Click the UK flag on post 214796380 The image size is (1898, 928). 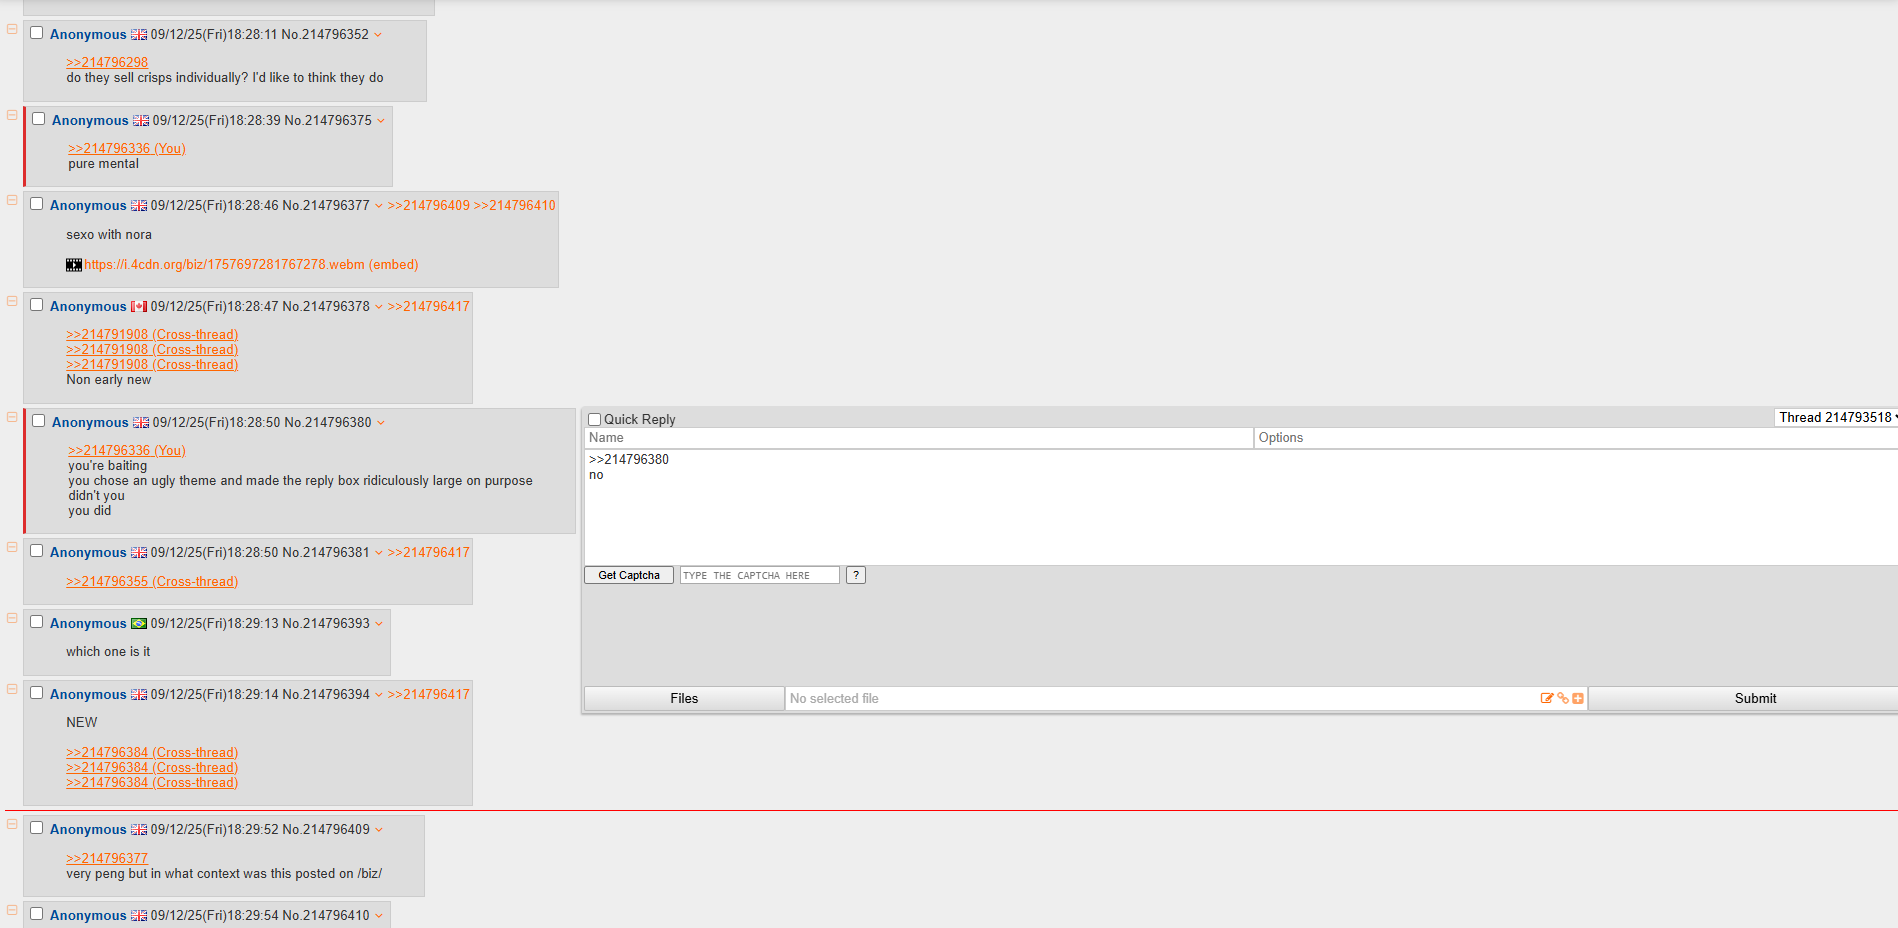pyautogui.click(x=141, y=423)
